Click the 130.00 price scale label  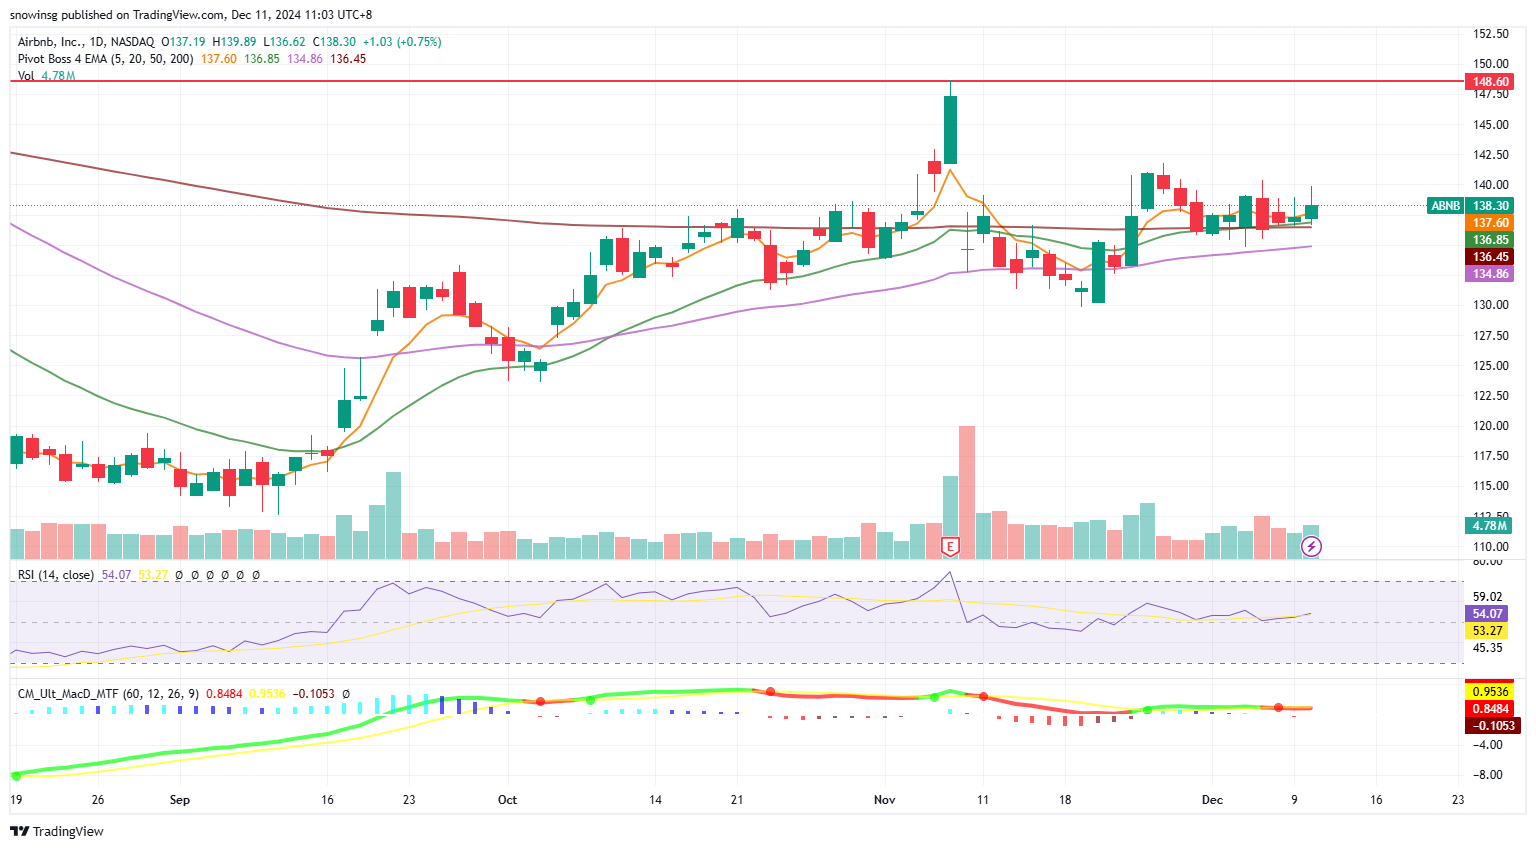pyautogui.click(x=1491, y=305)
